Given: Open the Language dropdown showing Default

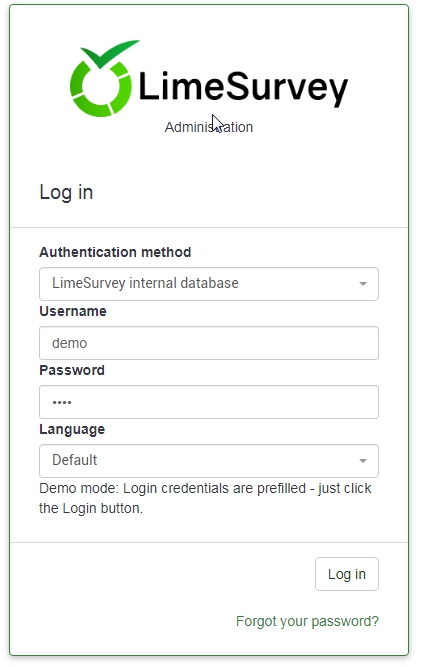Looking at the screenshot, I should (x=209, y=461).
